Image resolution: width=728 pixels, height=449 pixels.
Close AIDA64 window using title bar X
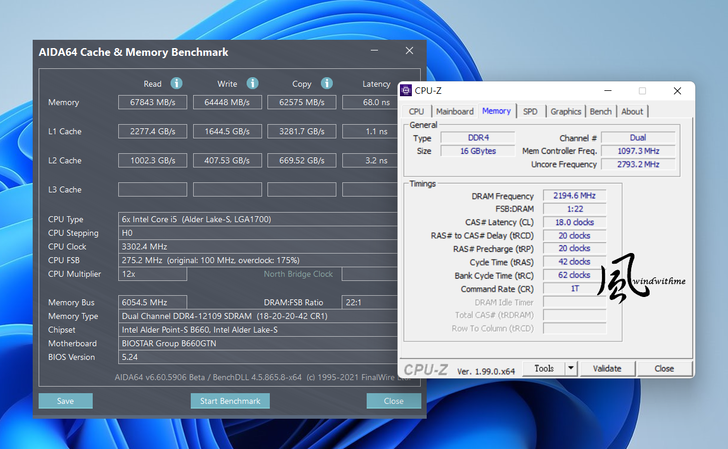point(409,51)
